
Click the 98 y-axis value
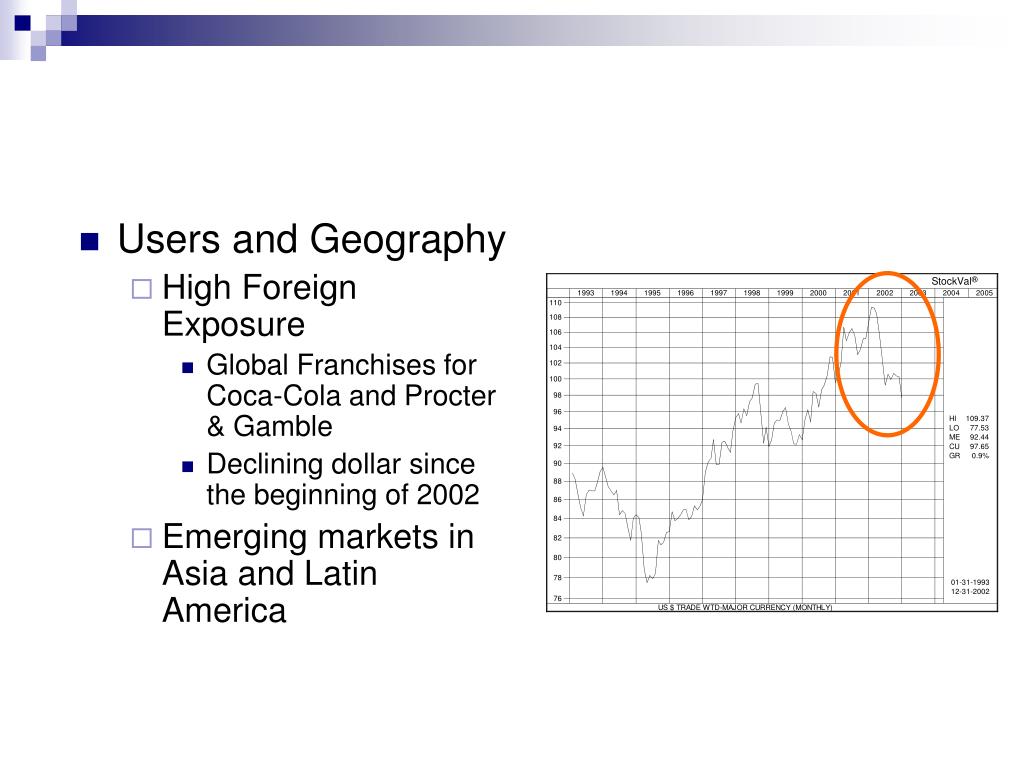tap(557, 395)
